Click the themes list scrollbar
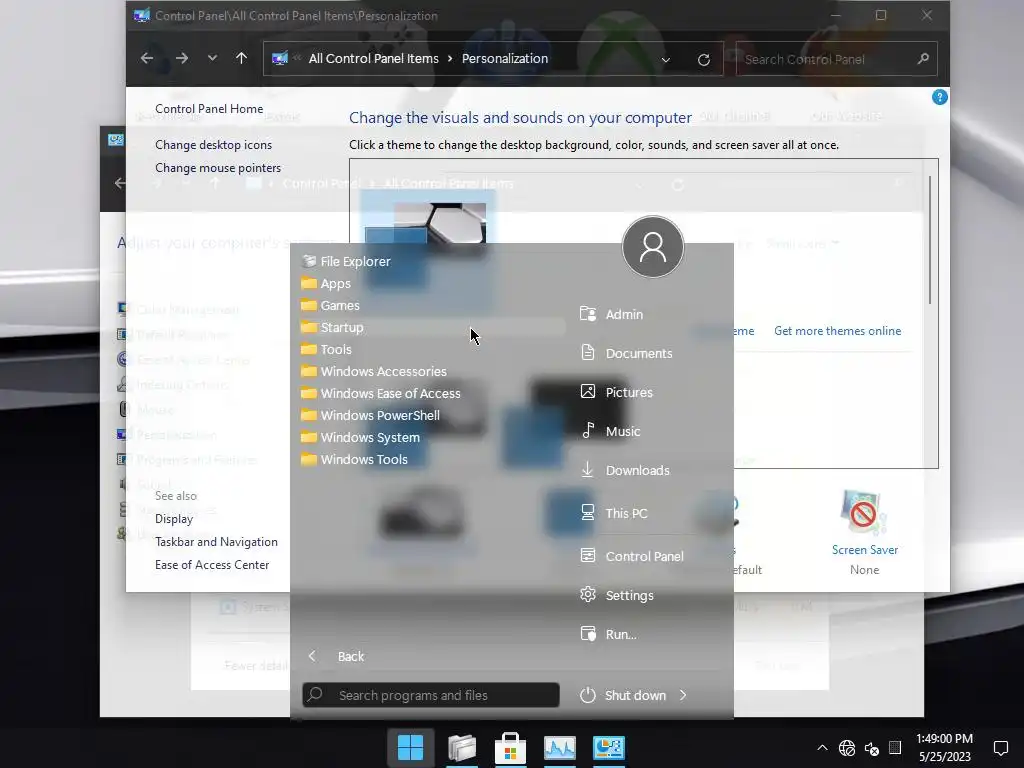 [930, 240]
